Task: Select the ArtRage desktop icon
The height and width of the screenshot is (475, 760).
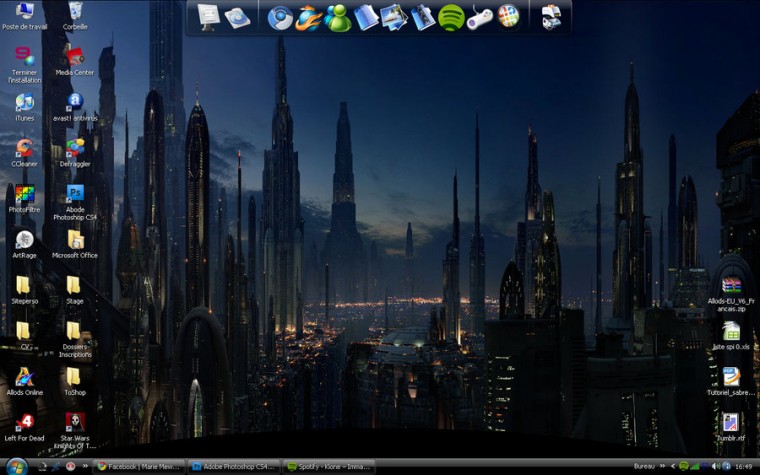Action: tap(24, 244)
